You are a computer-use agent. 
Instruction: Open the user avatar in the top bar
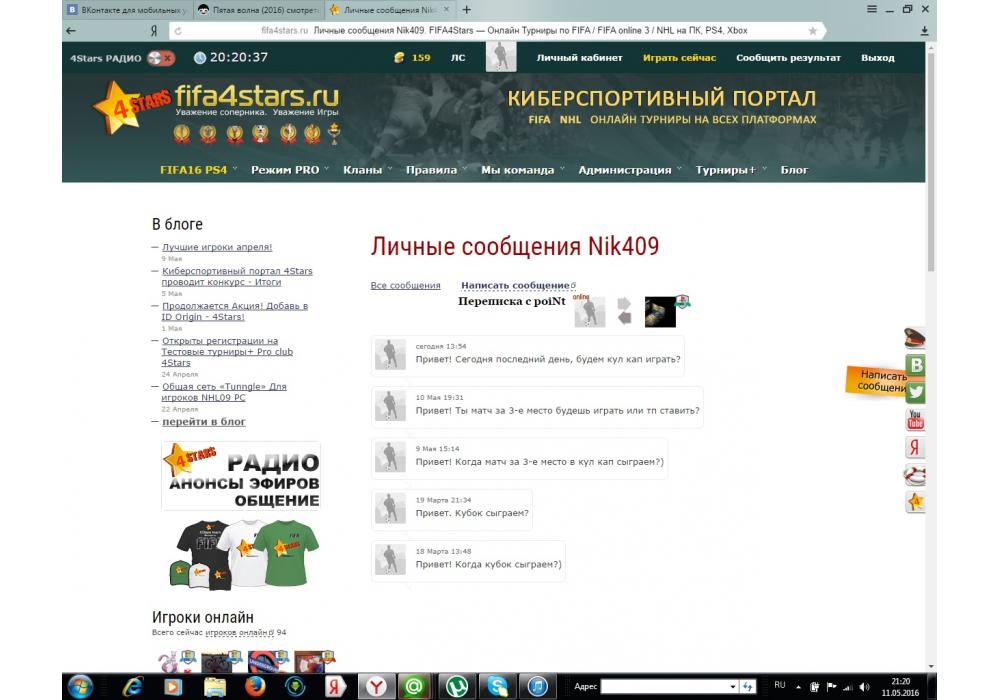click(x=500, y=58)
